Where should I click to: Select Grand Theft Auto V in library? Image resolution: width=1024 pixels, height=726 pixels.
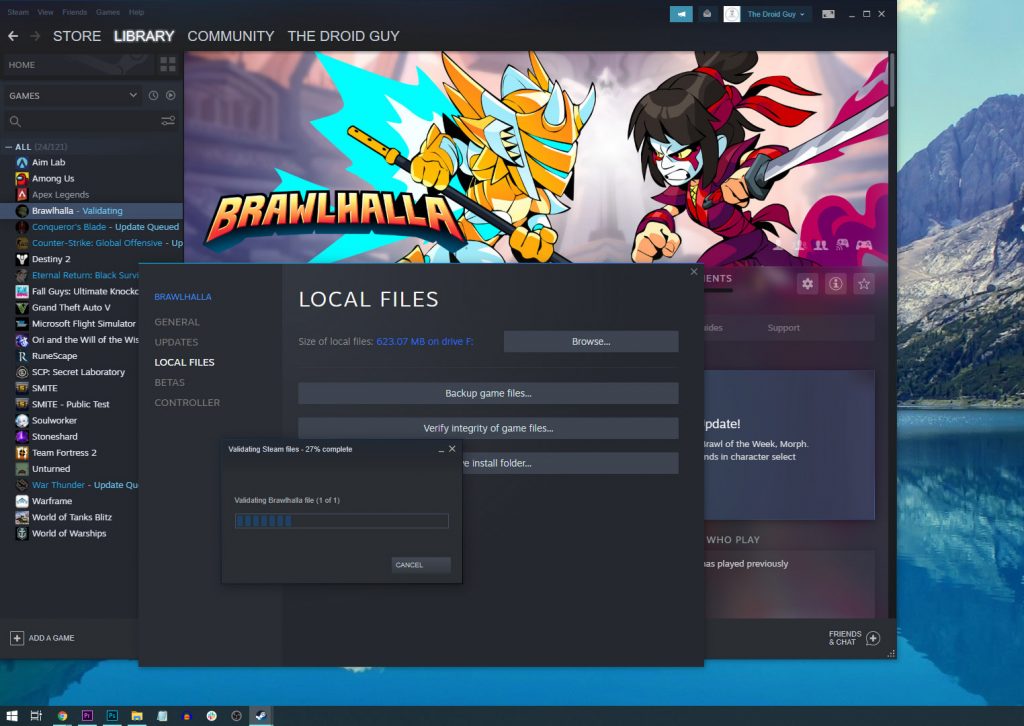[x=69, y=308]
